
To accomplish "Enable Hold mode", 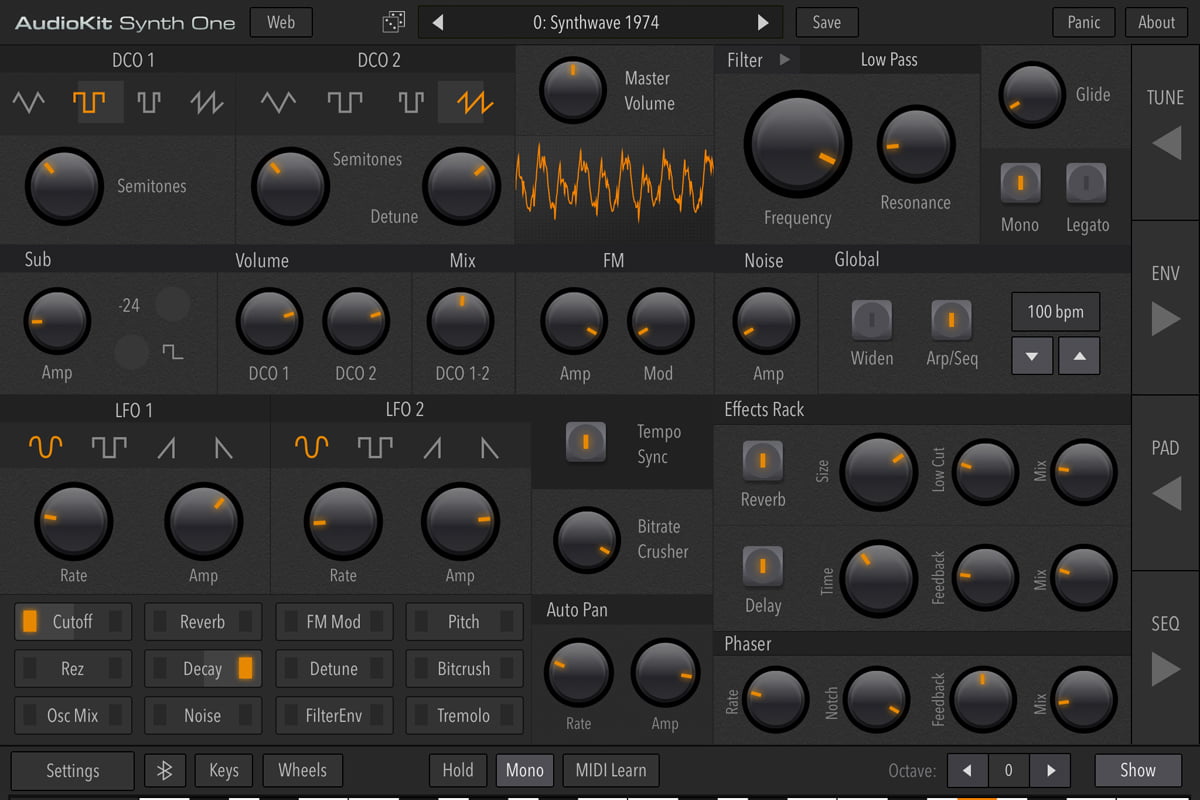I will (x=458, y=770).
